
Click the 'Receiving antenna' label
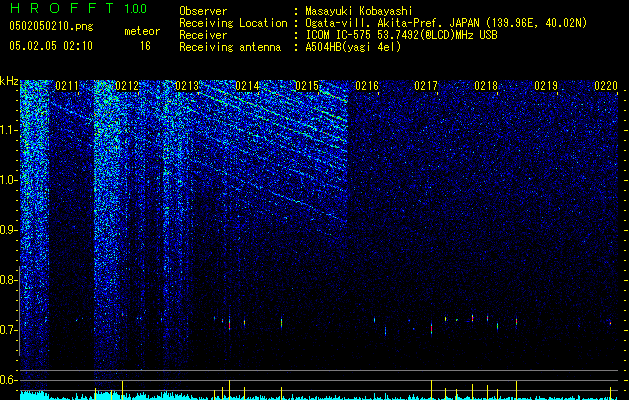tap(230, 47)
